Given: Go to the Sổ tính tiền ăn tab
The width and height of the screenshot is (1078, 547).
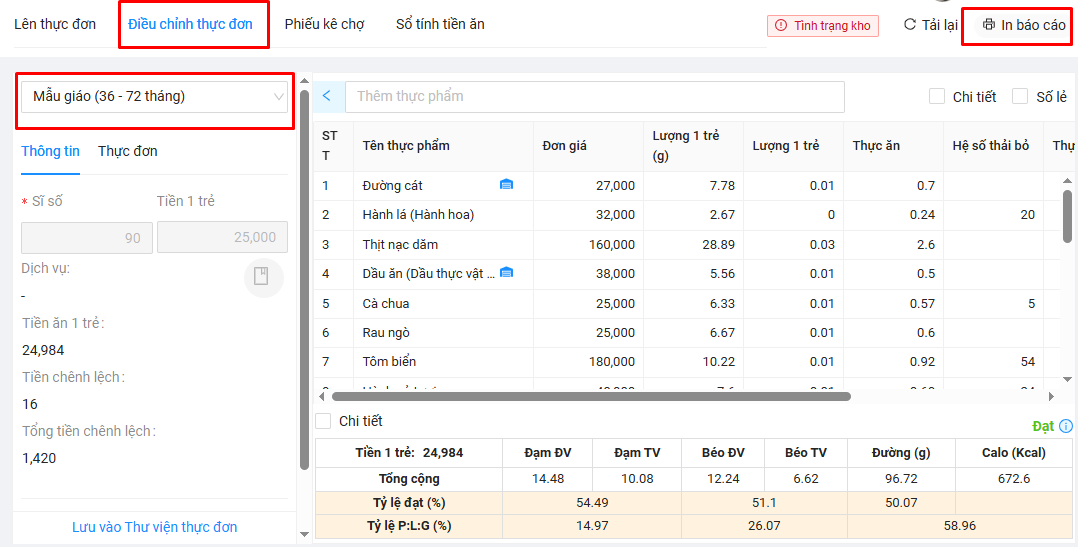Looking at the screenshot, I should (x=440, y=24).
